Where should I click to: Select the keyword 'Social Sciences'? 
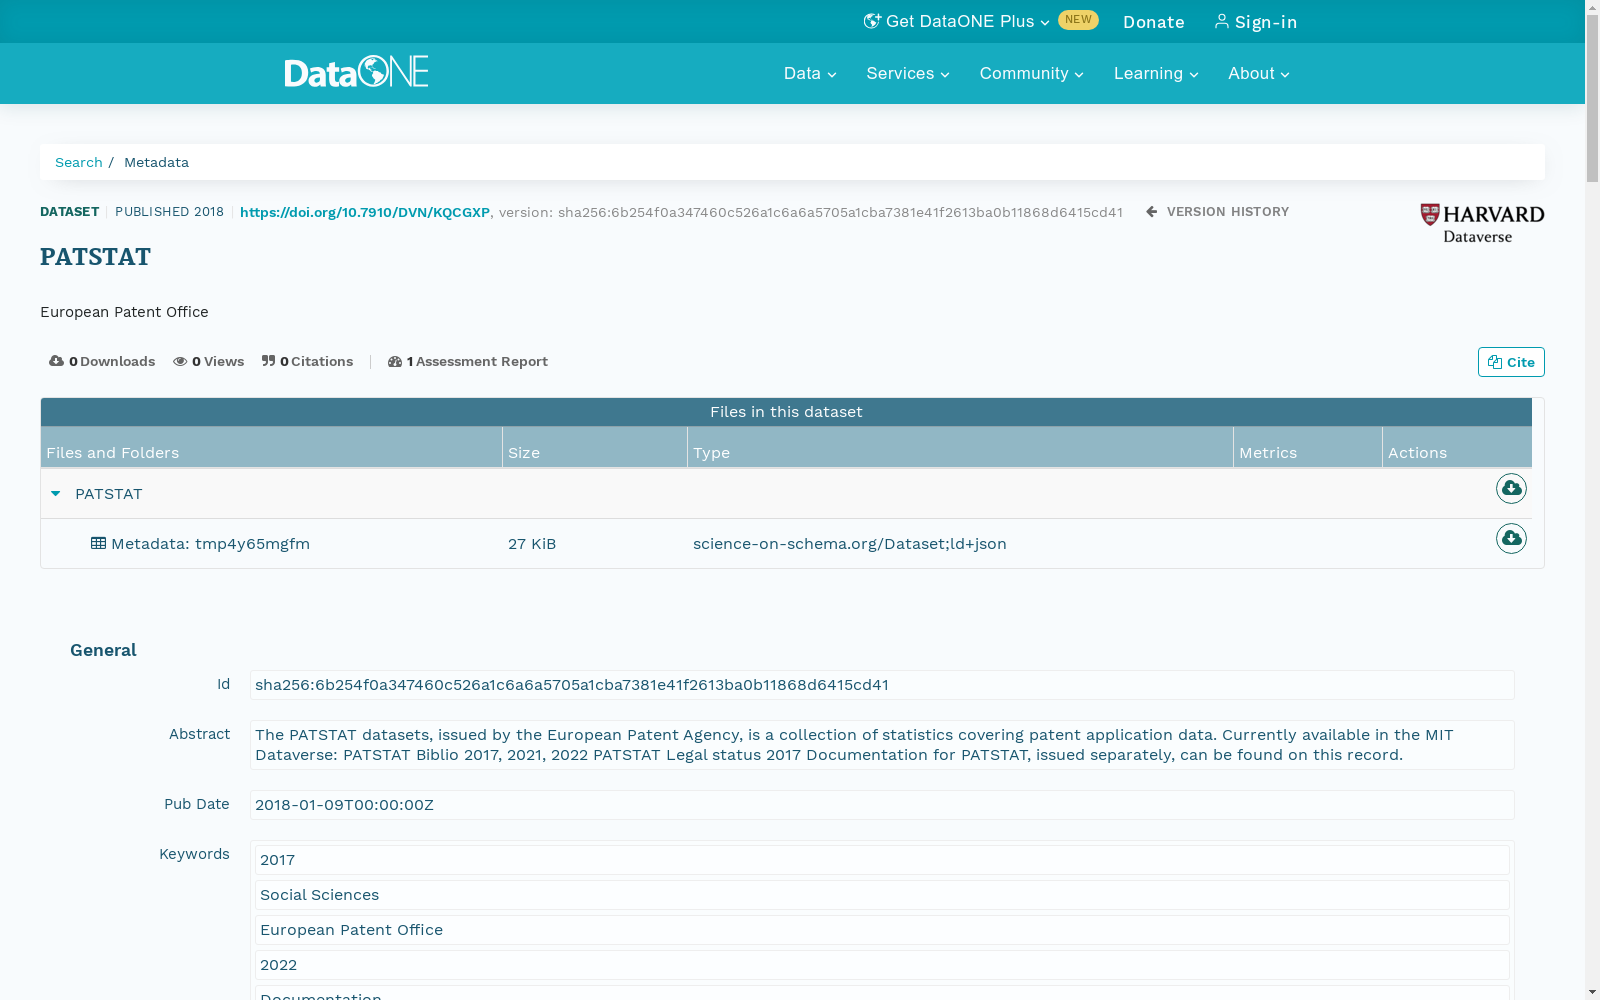click(882, 895)
